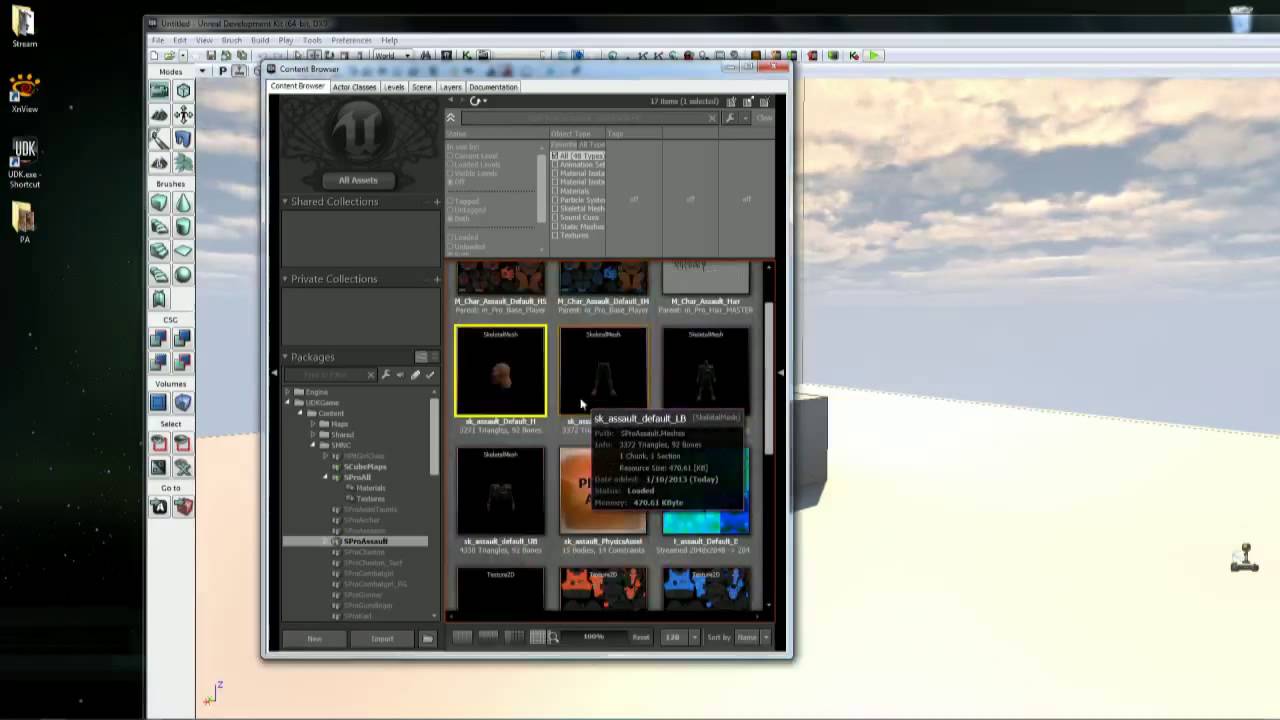The image size is (1280, 720).
Task: Click the thumbnail zoom slider at 100%
Action: (x=594, y=637)
